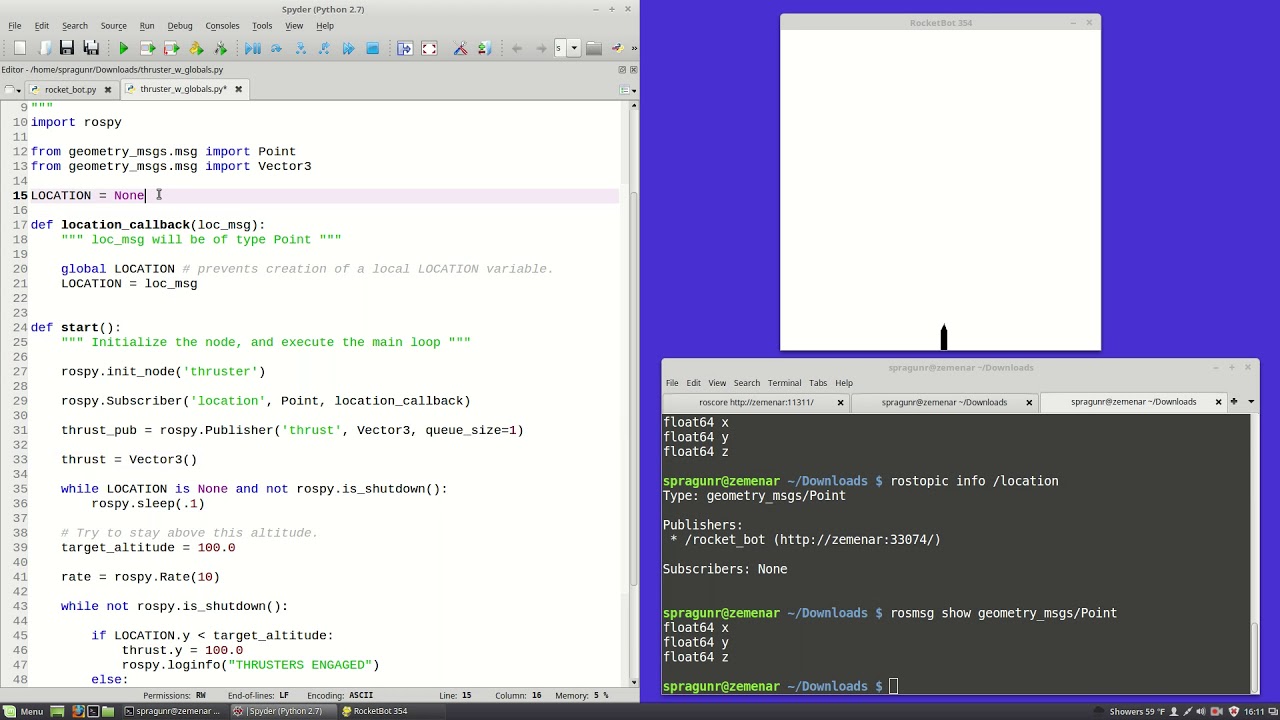Open Spyder File menu
Image resolution: width=1280 pixels, height=720 pixels.
[x=15, y=25]
